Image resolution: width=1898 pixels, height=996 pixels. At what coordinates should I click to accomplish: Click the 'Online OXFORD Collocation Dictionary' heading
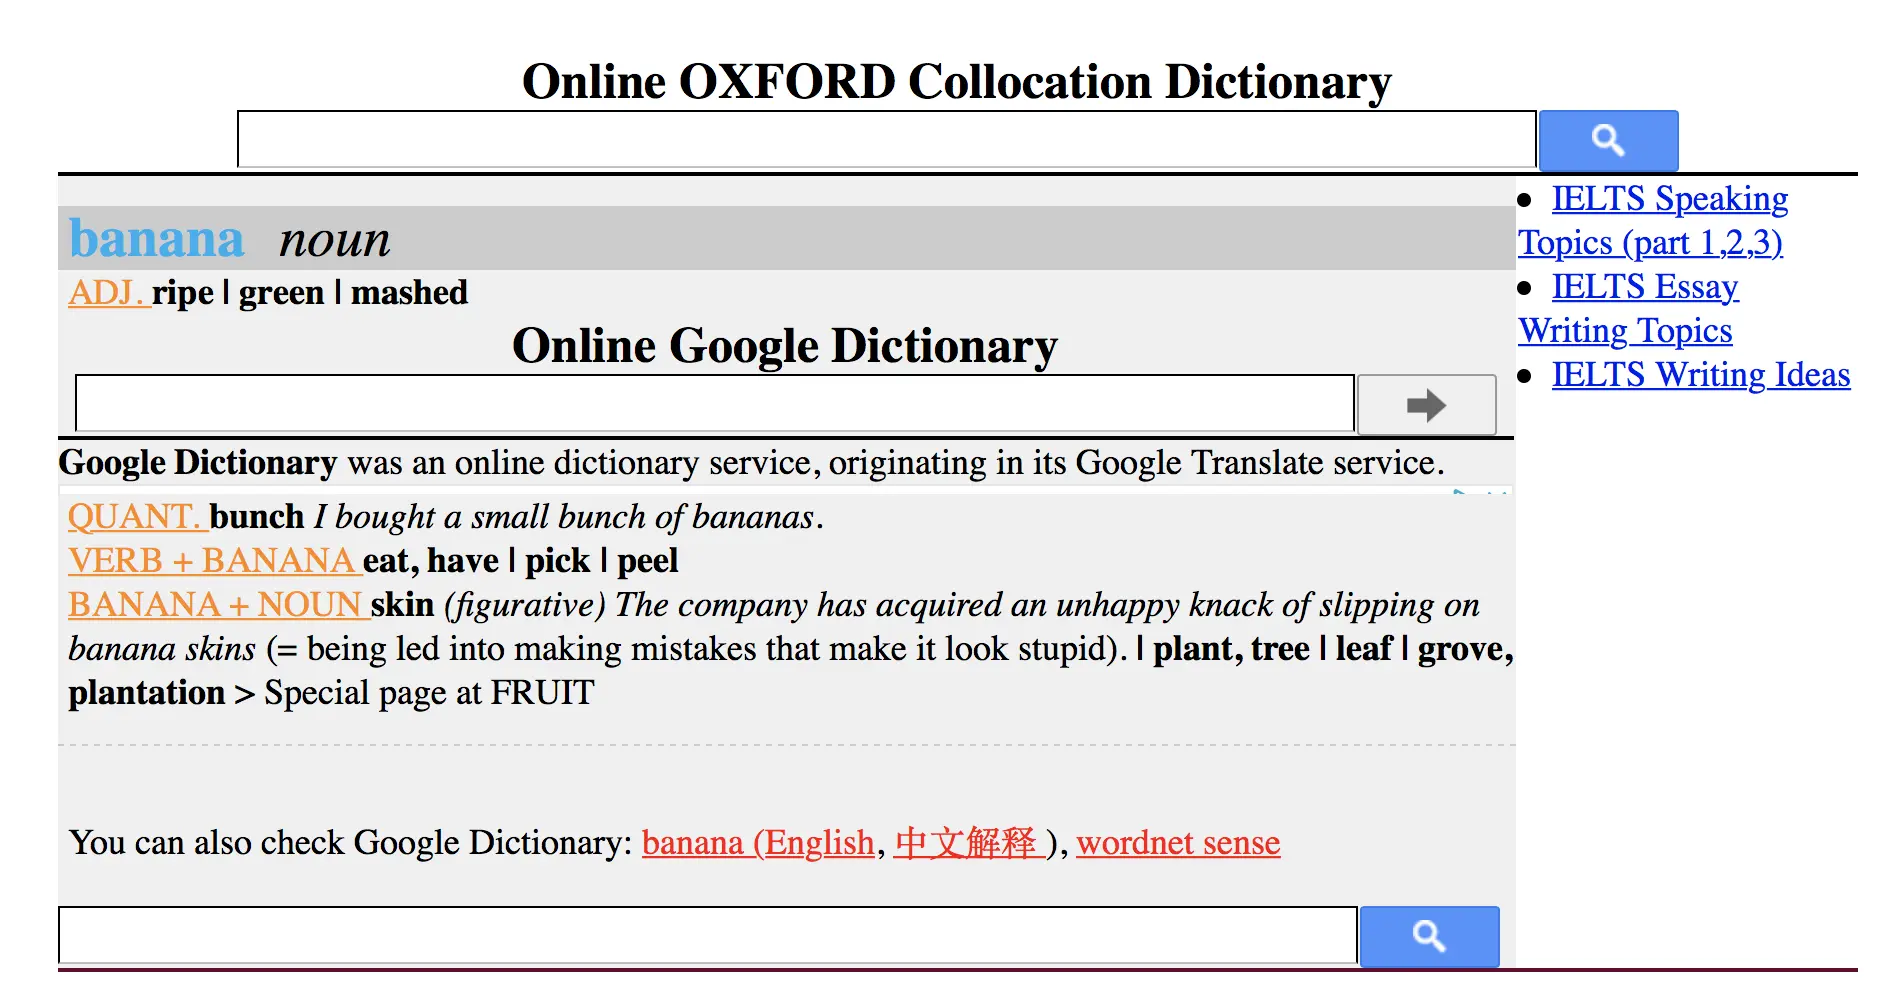pos(956,82)
